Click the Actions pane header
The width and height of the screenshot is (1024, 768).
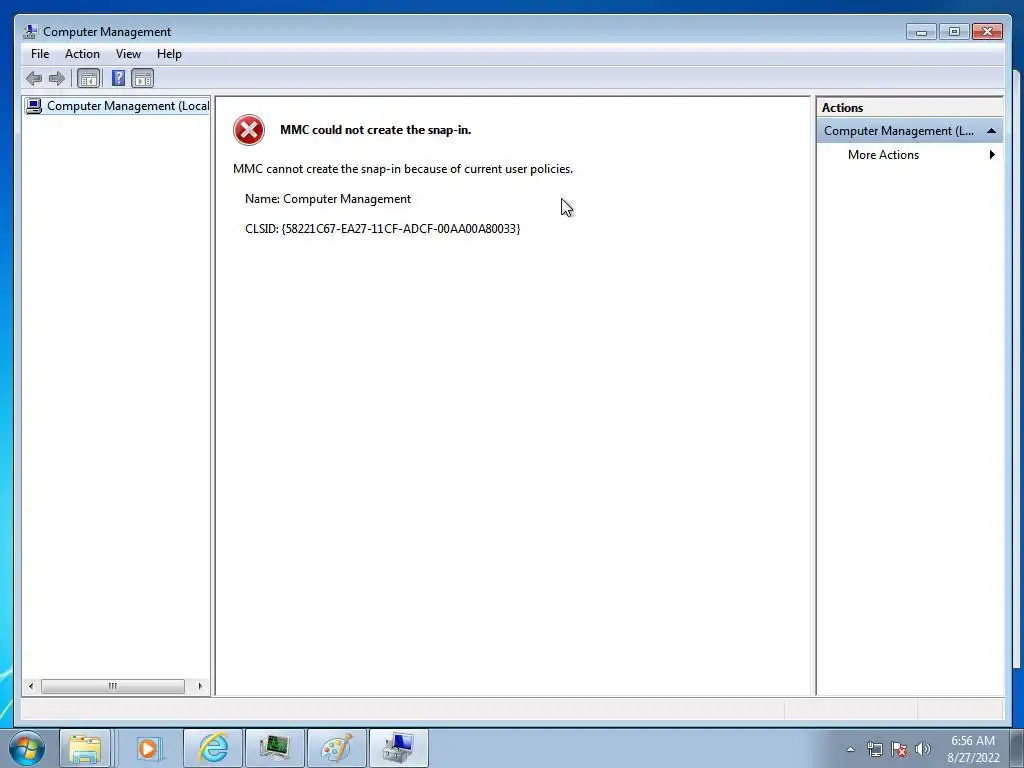click(909, 108)
